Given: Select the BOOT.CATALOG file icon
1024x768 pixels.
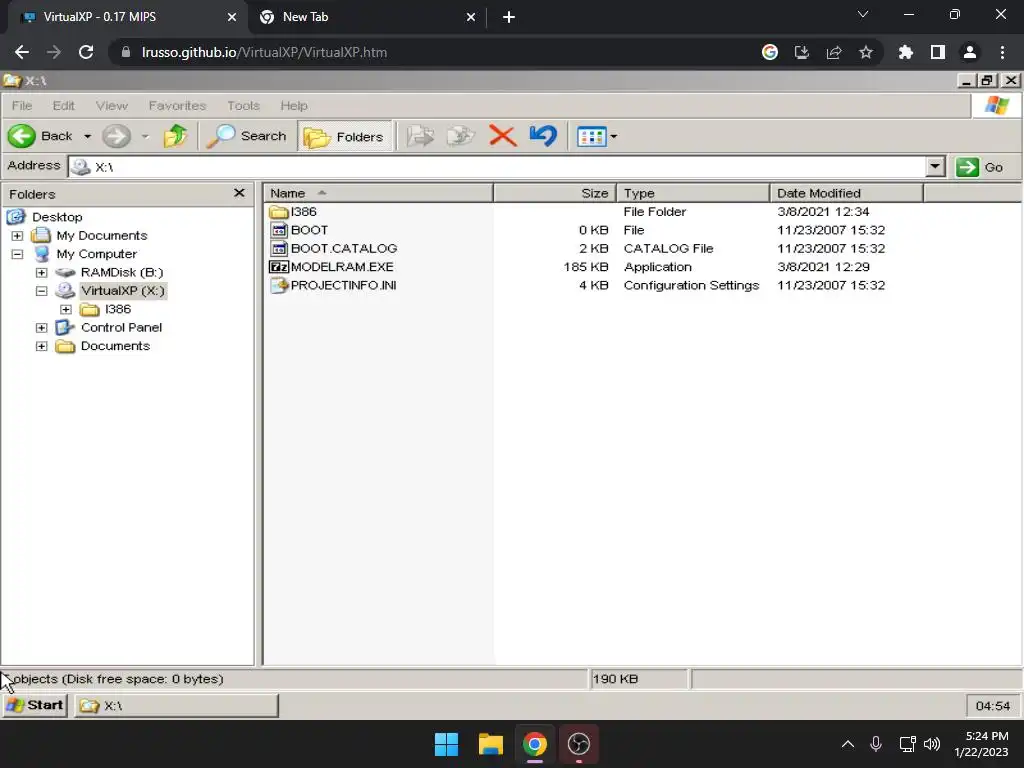Looking at the screenshot, I should (279, 248).
